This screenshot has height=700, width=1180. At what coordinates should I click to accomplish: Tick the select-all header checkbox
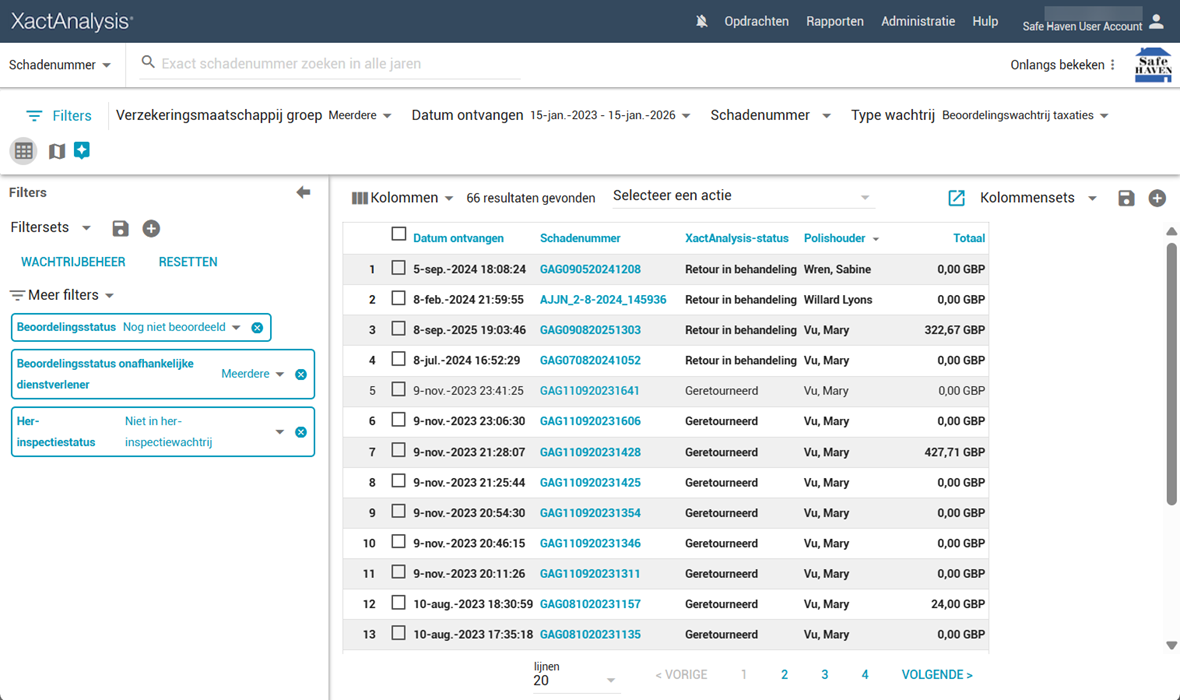(x=399, y=234)
